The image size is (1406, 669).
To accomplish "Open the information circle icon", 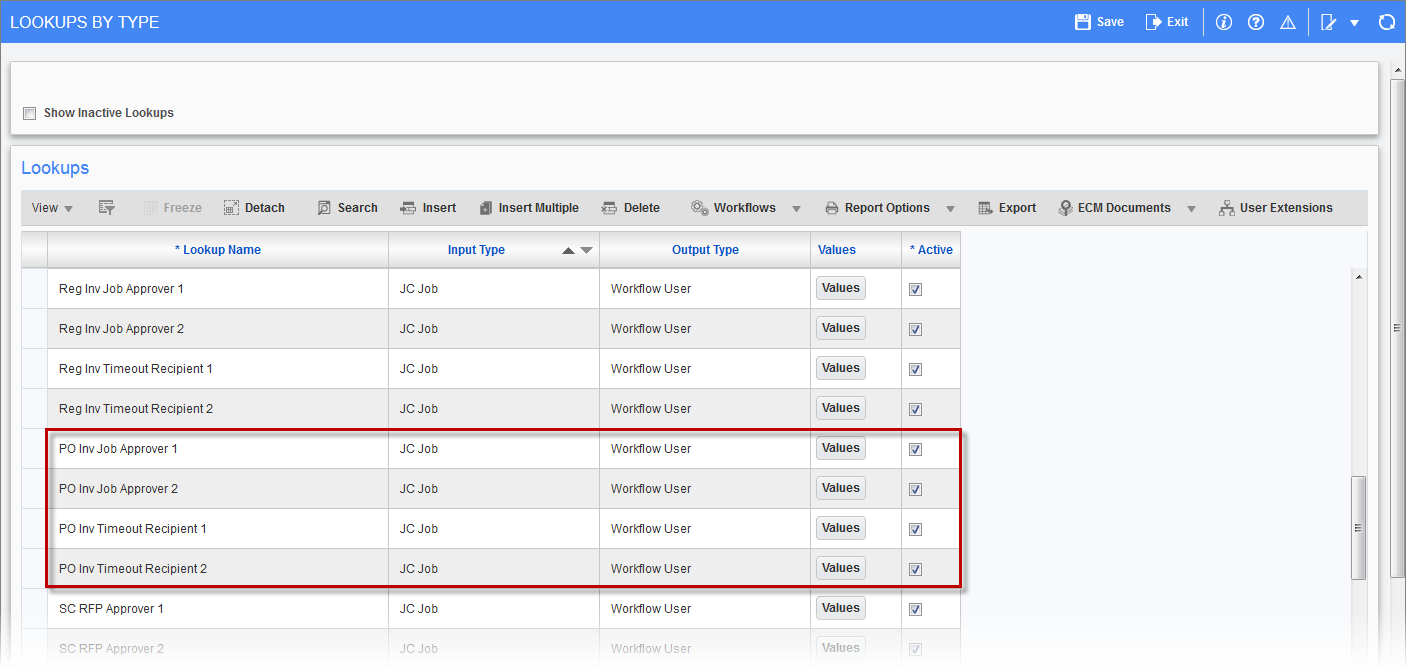I will 1223,22.
